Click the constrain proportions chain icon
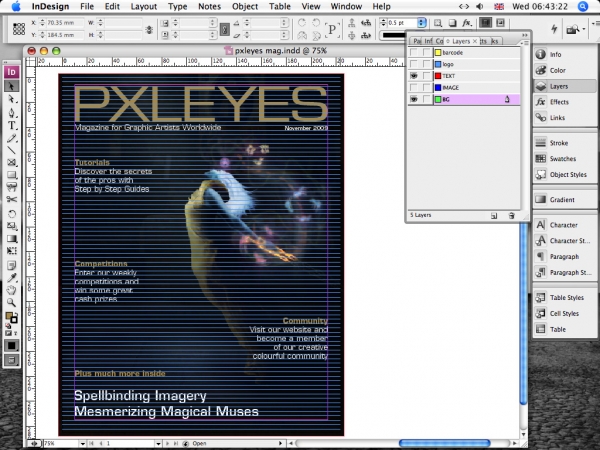Image resolution: width=600 pixels, height=450 pixels. coord(225,29)
